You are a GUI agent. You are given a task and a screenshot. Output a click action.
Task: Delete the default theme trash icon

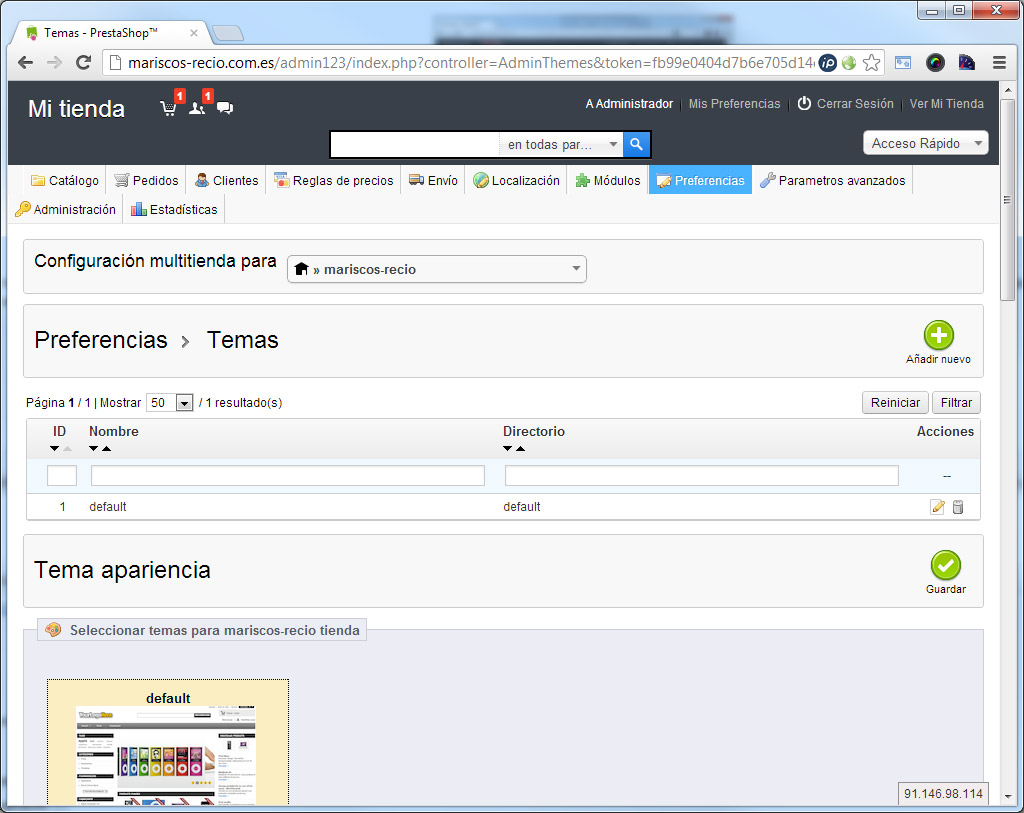pos(957,507)
